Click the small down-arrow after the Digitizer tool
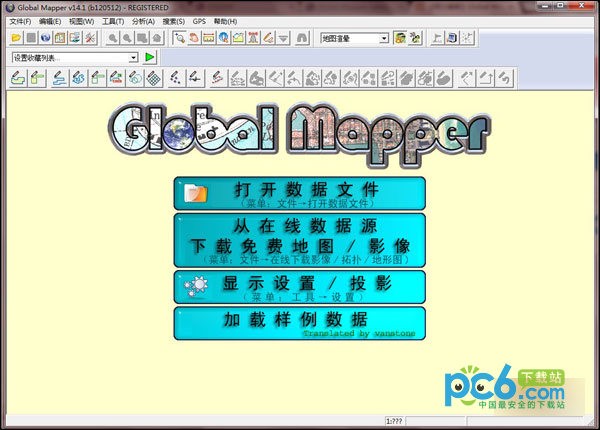This screenshot has height=430, width=600. click(283, 38)
